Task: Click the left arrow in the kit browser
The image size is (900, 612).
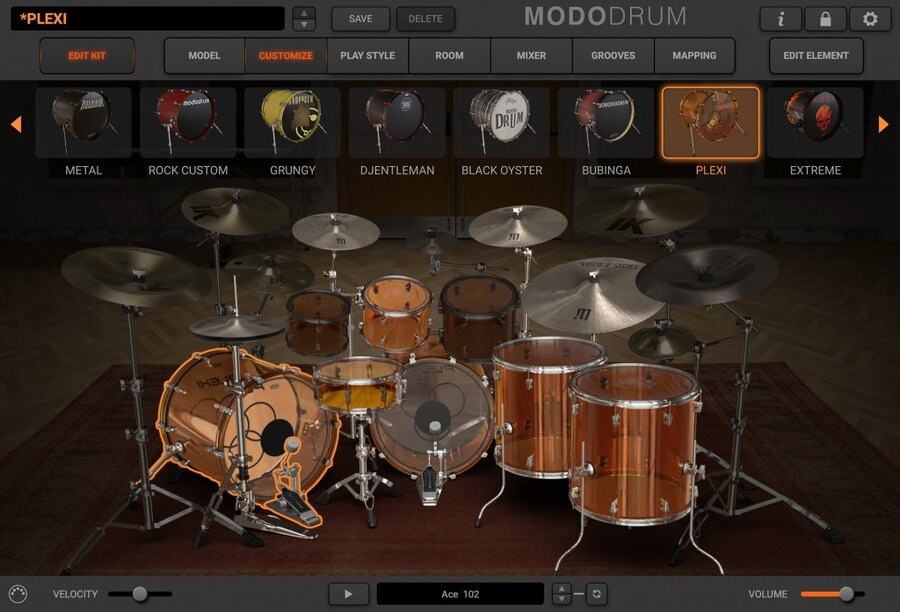Action: coord(16,124)
